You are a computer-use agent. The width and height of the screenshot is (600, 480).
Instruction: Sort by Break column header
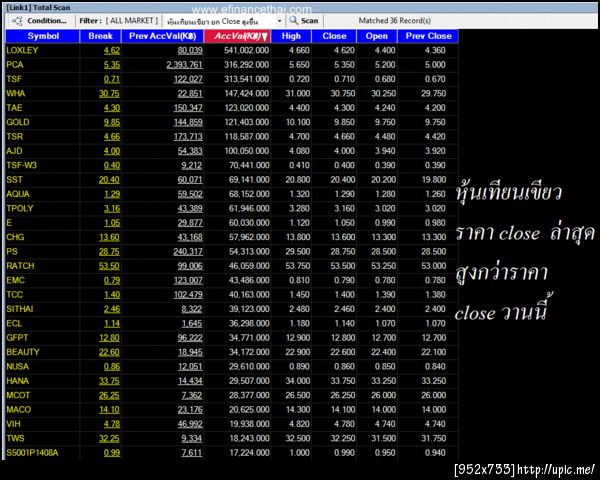100,36
